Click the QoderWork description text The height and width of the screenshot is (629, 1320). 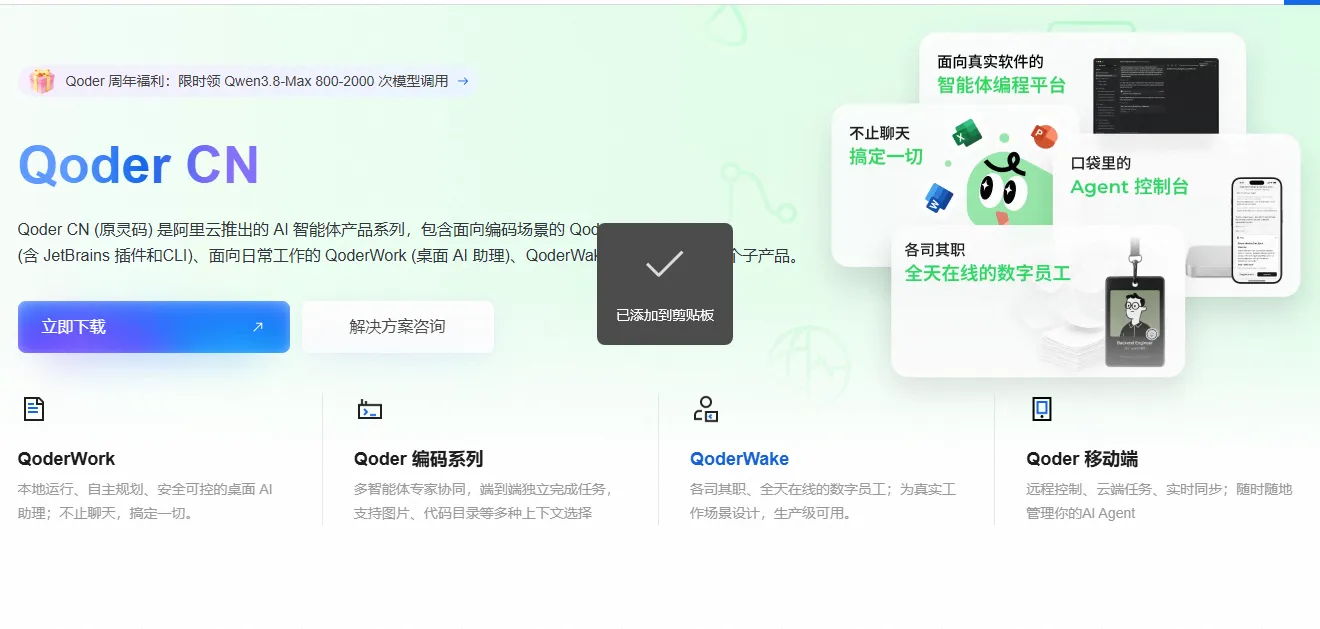pos(145,501)
